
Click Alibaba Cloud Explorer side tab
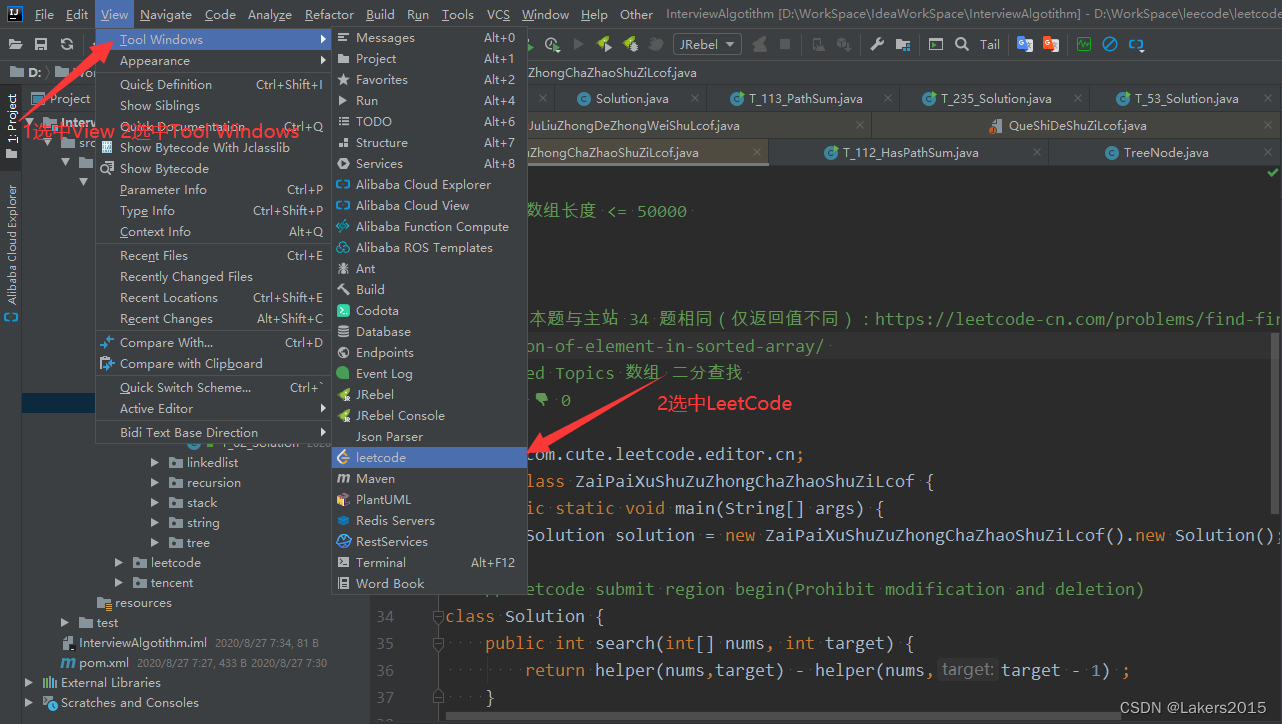[12, 252]
